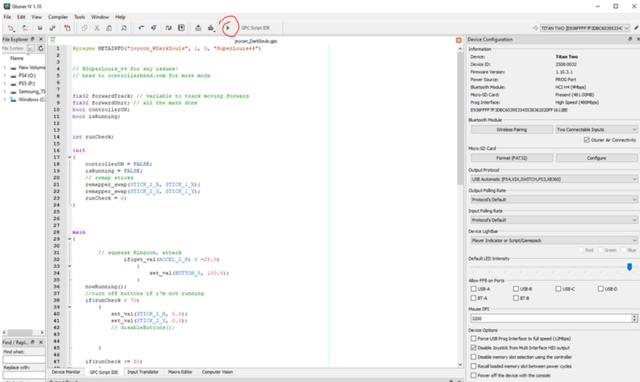Click the Save toolbar icon
This screenshot has width=640, height=382.
click(x=40, y=28)
